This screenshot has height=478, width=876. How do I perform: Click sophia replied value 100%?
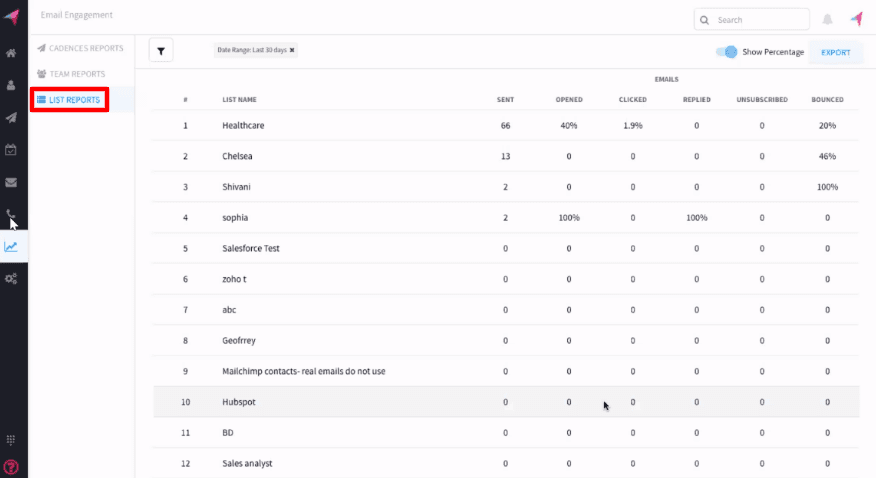pos(697,218)
